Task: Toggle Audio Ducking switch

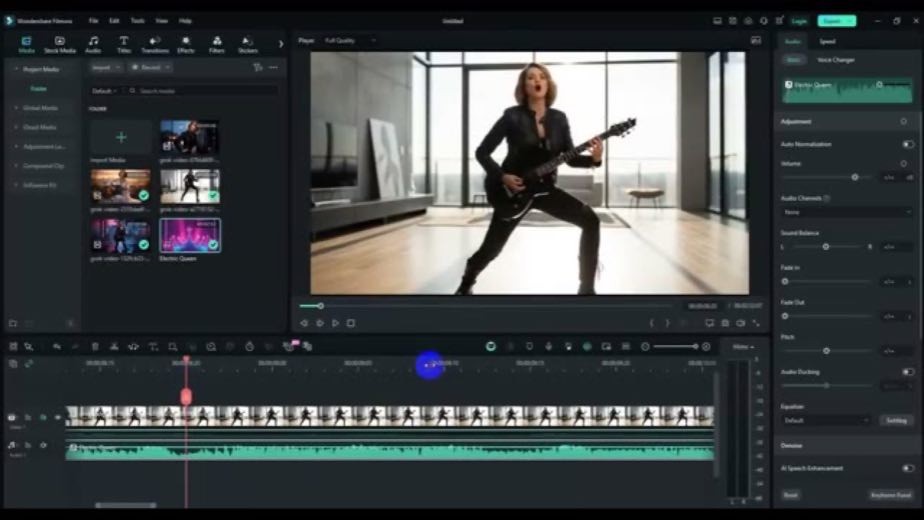Action: pyautogui.click(x=908, y=372)
